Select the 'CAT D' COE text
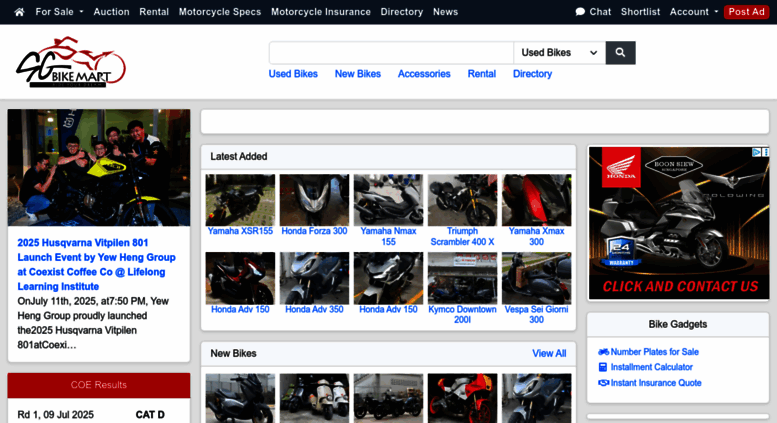 tap(150, 415)
